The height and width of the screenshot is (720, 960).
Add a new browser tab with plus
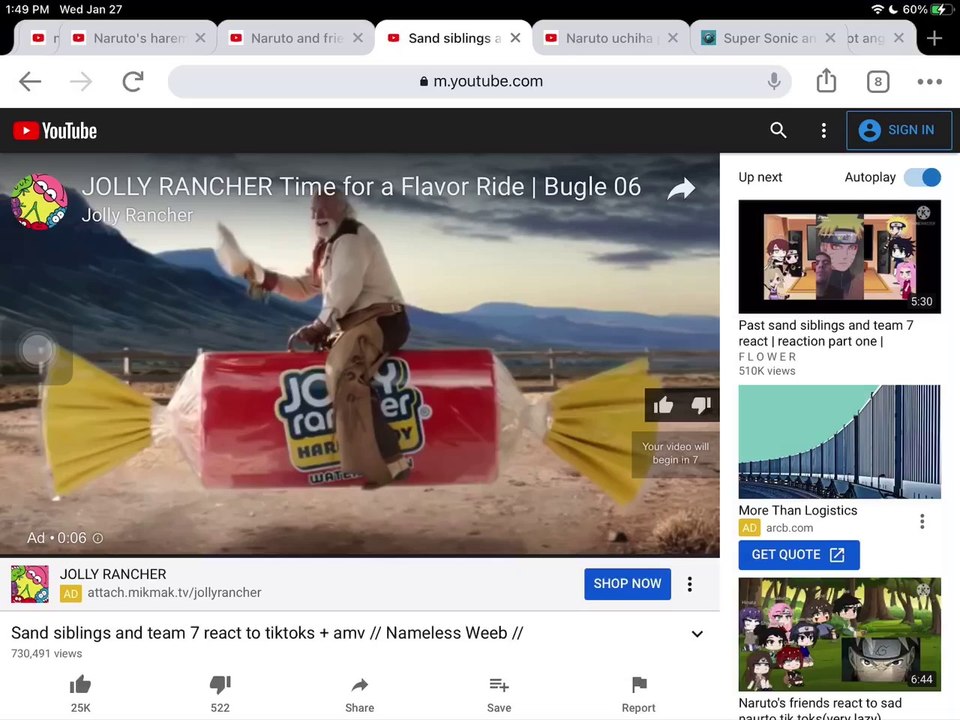click(934, 38)
